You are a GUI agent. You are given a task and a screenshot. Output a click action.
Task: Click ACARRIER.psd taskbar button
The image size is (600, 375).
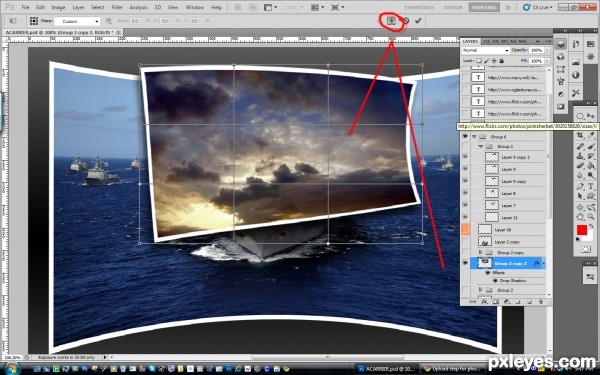tap(386, 368)
